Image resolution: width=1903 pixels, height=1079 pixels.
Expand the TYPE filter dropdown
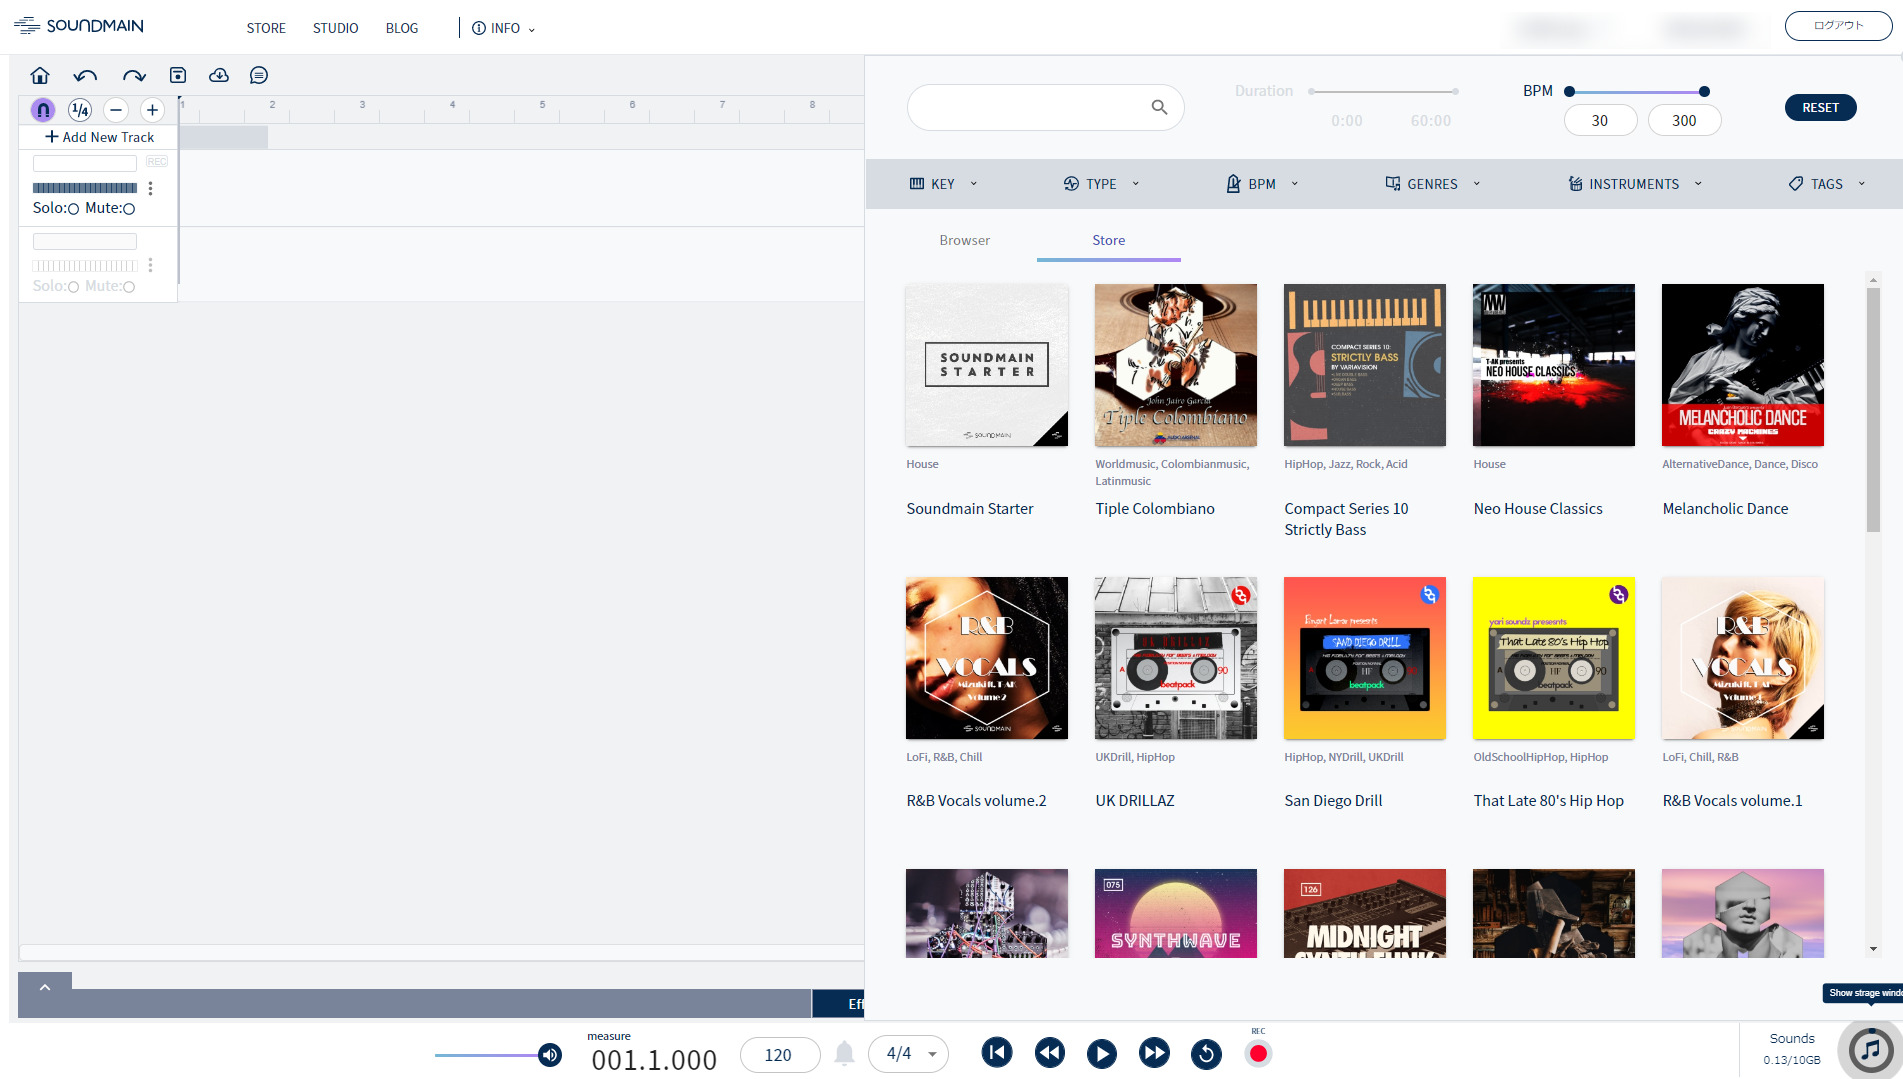pos(1101,184)
